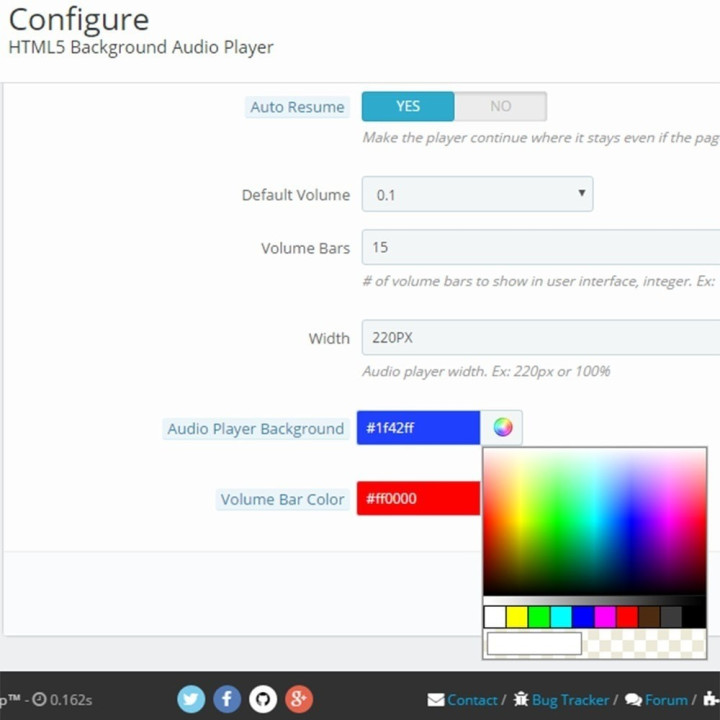
Task: Click the 'Make the player continue' hint text
Action: tap(540, 137)
